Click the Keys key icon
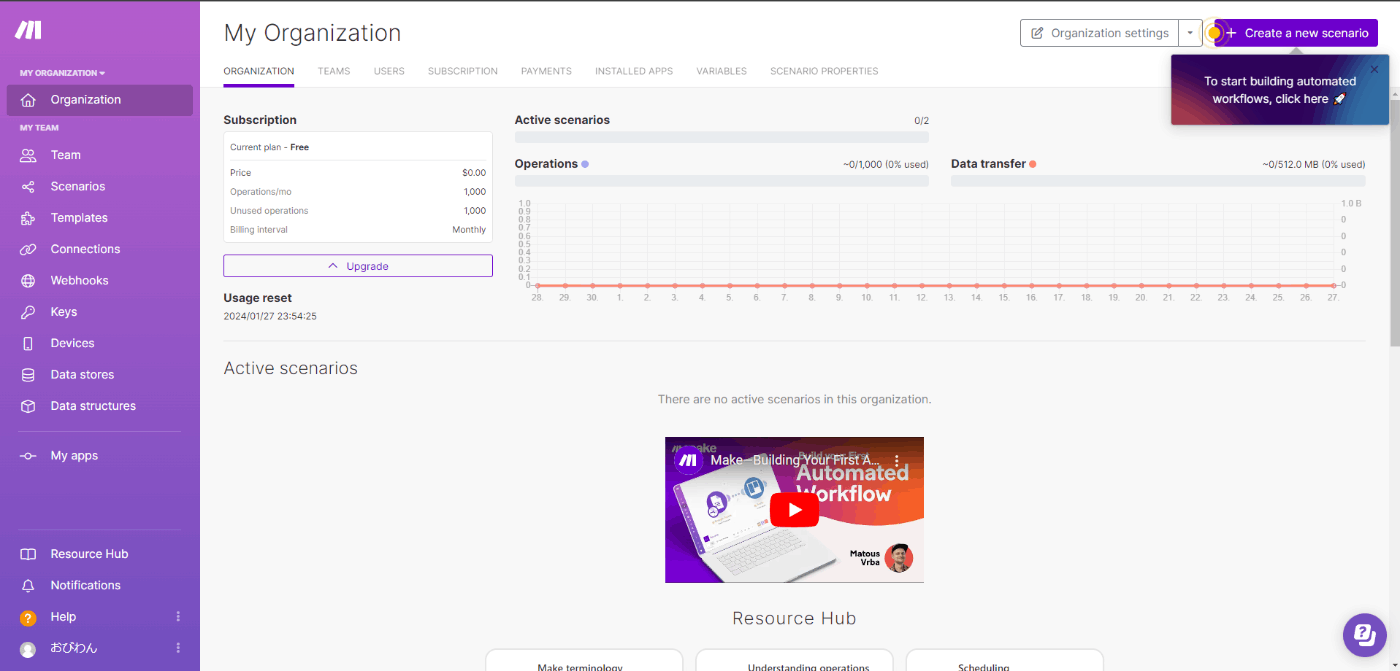Image resolution: width=1400 pixels, height=671 pixels. 28,312
